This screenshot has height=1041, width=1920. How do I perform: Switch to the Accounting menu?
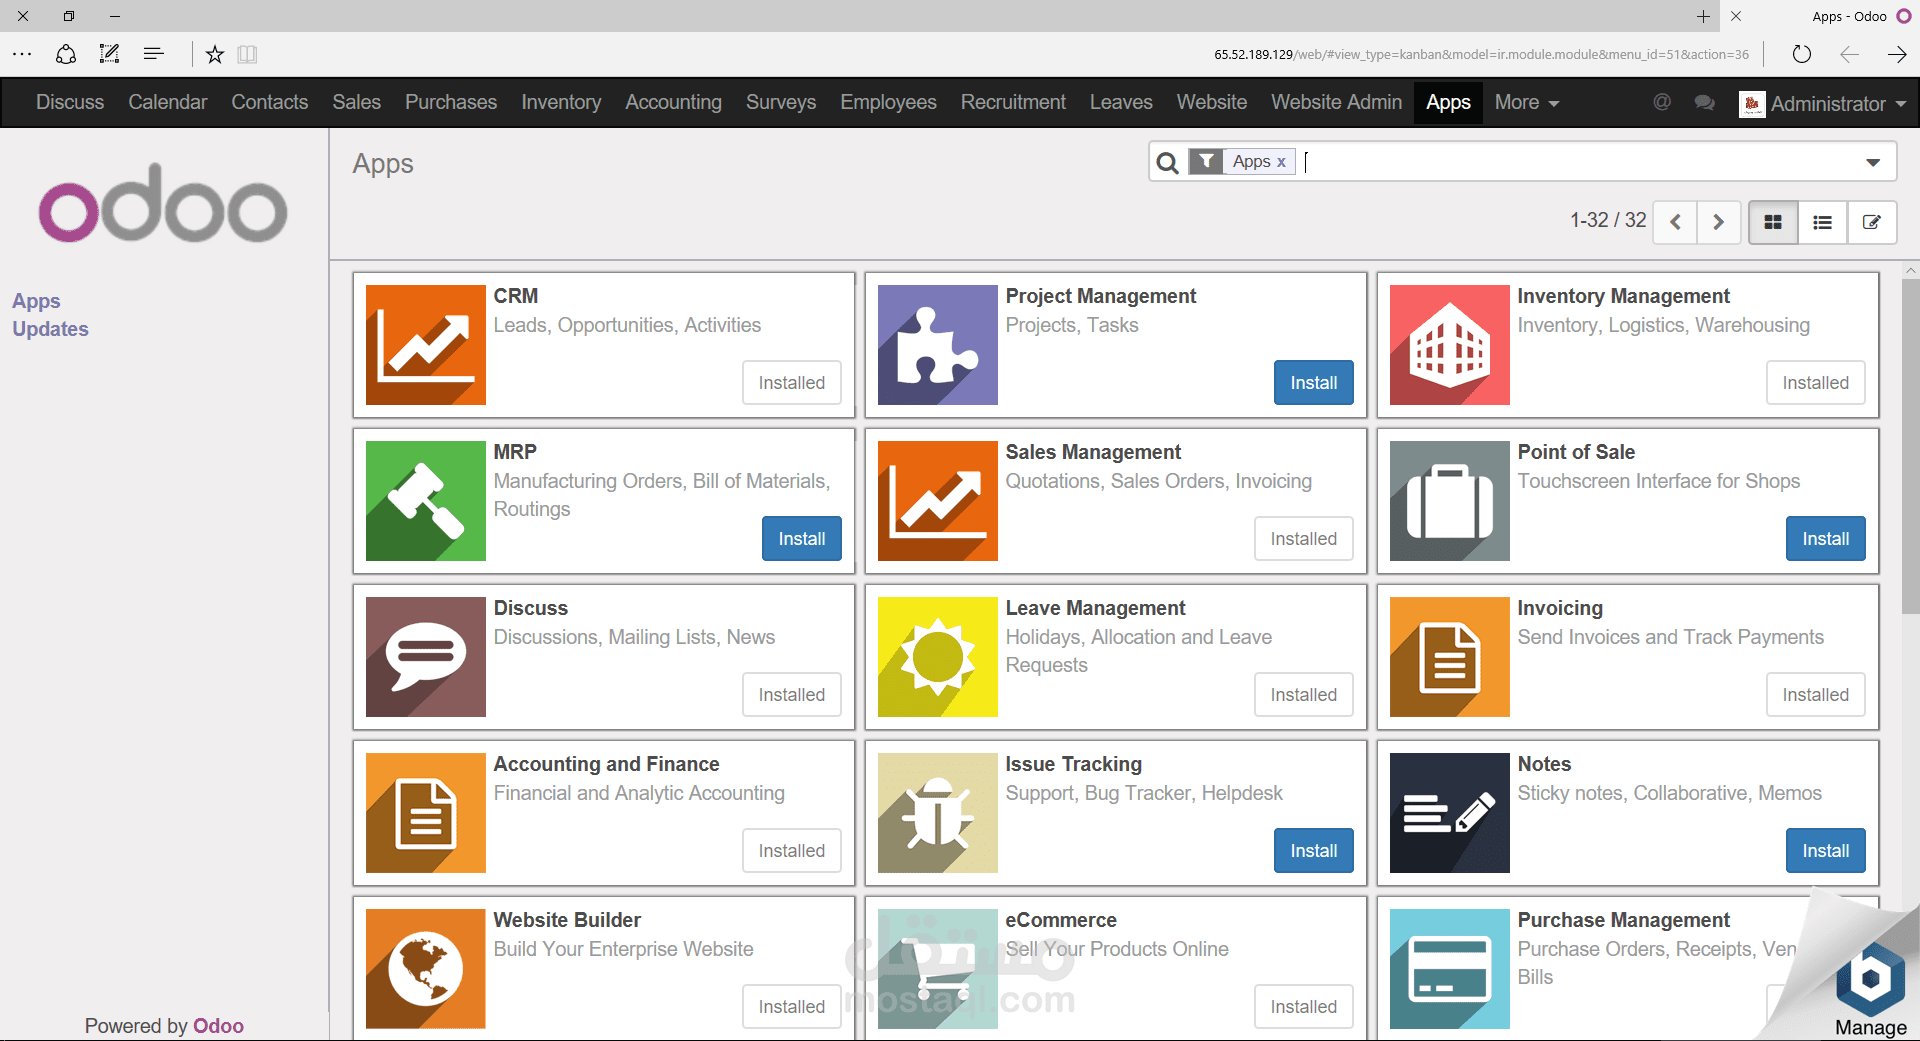tap(673, 102)
